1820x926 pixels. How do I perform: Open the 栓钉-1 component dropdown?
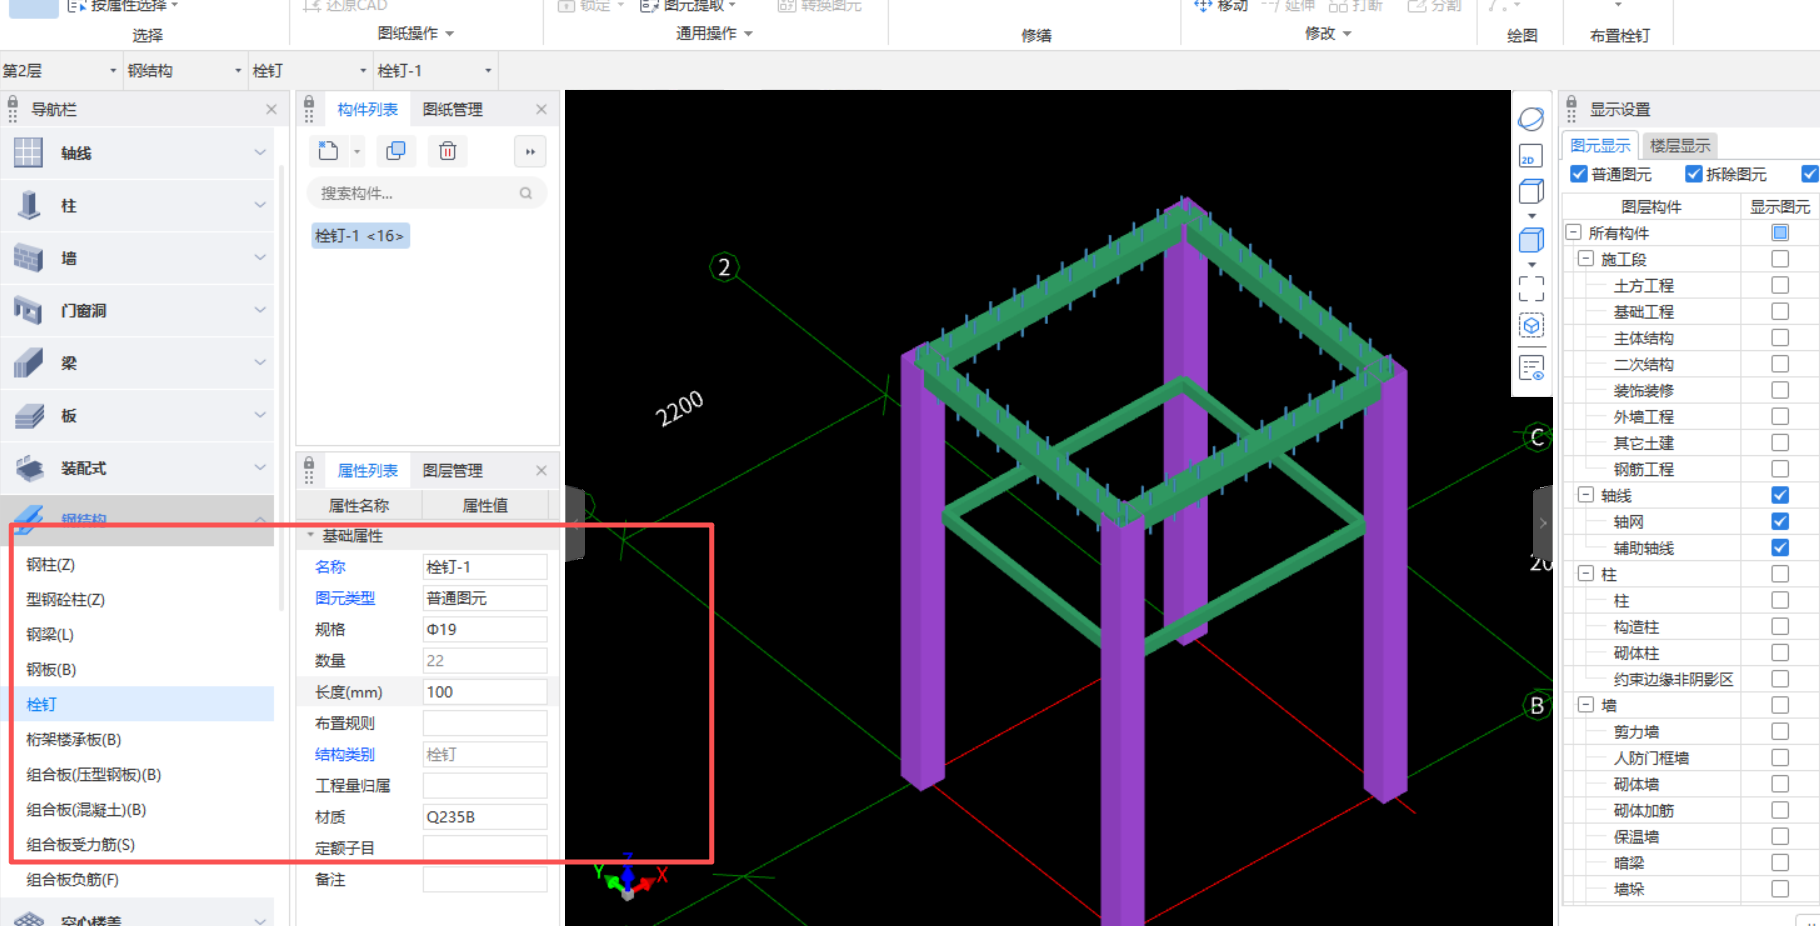pyautogui.click(x=435, y=71)
